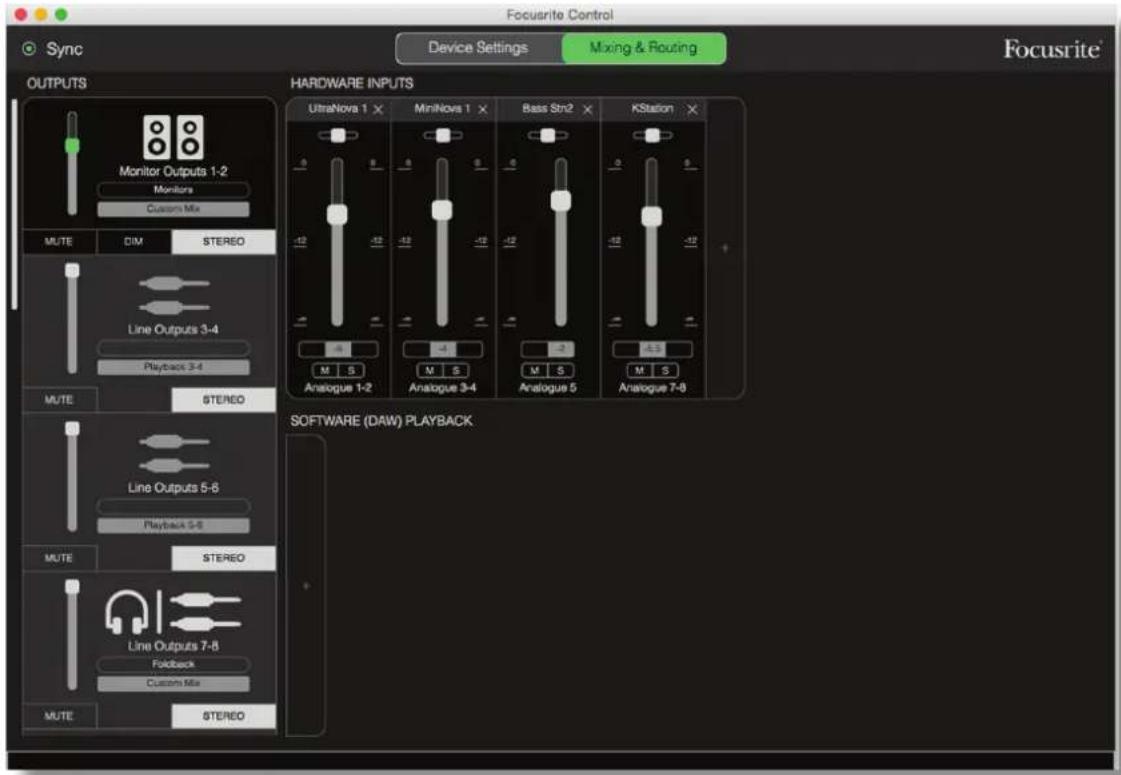This screenshot has height=775, width=1121.
Task: Switch to the Mixing & Routing tab
Action: pyautogui.click(x=643, y=48)
